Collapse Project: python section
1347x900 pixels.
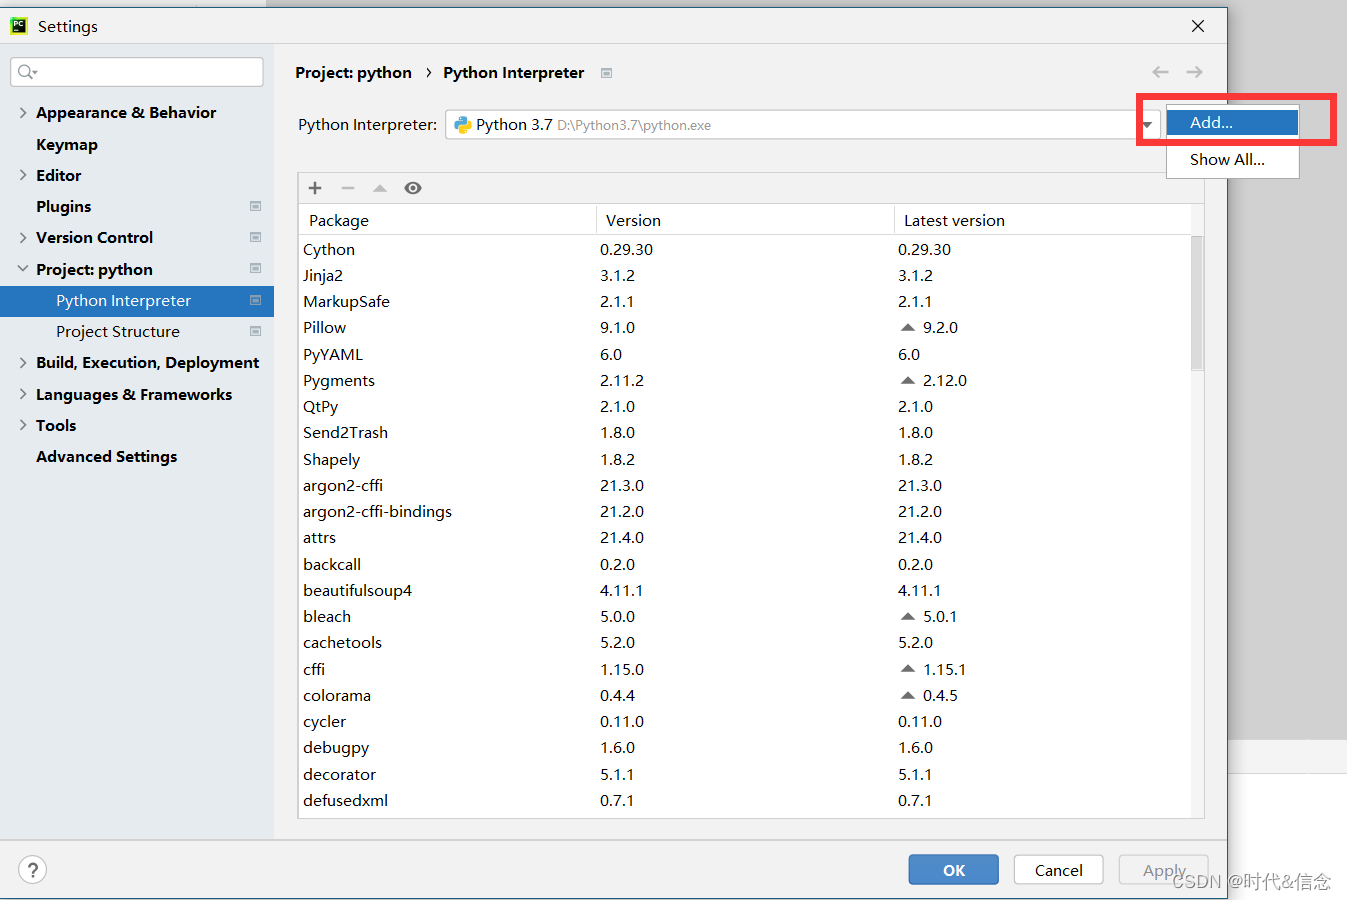(x=22, y=269)
